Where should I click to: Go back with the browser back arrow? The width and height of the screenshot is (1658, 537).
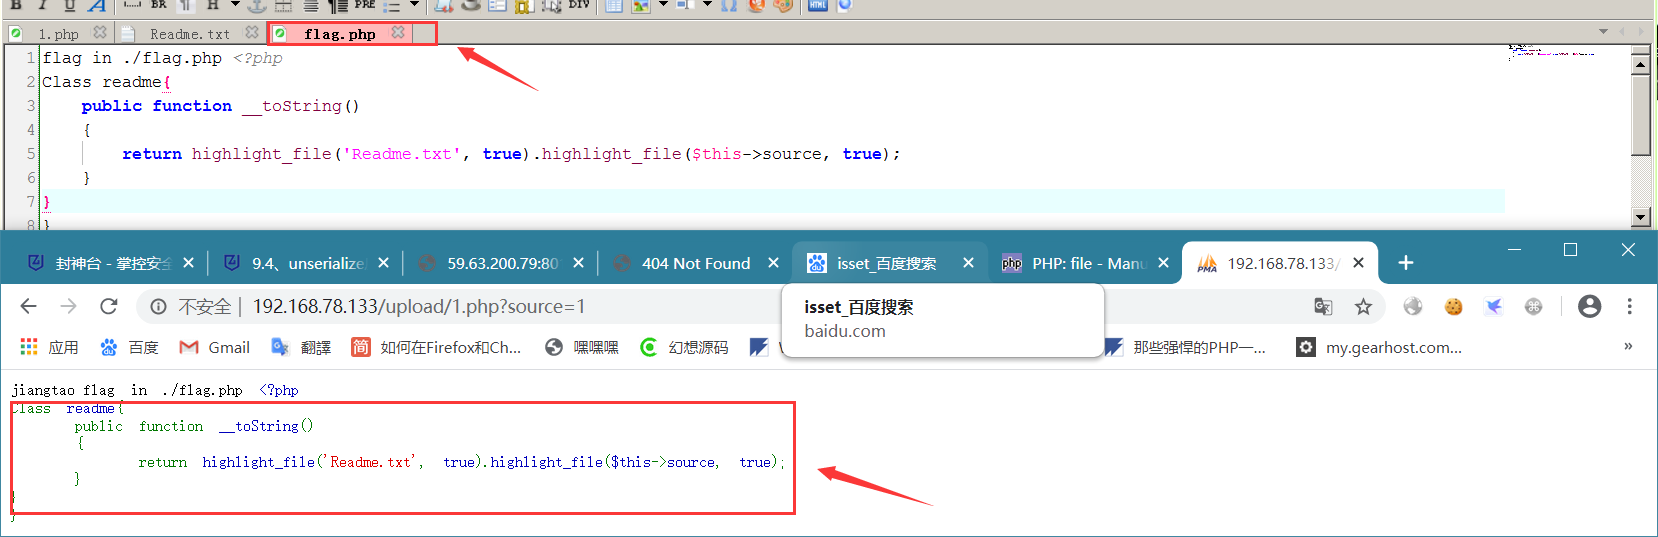point(28,306)
